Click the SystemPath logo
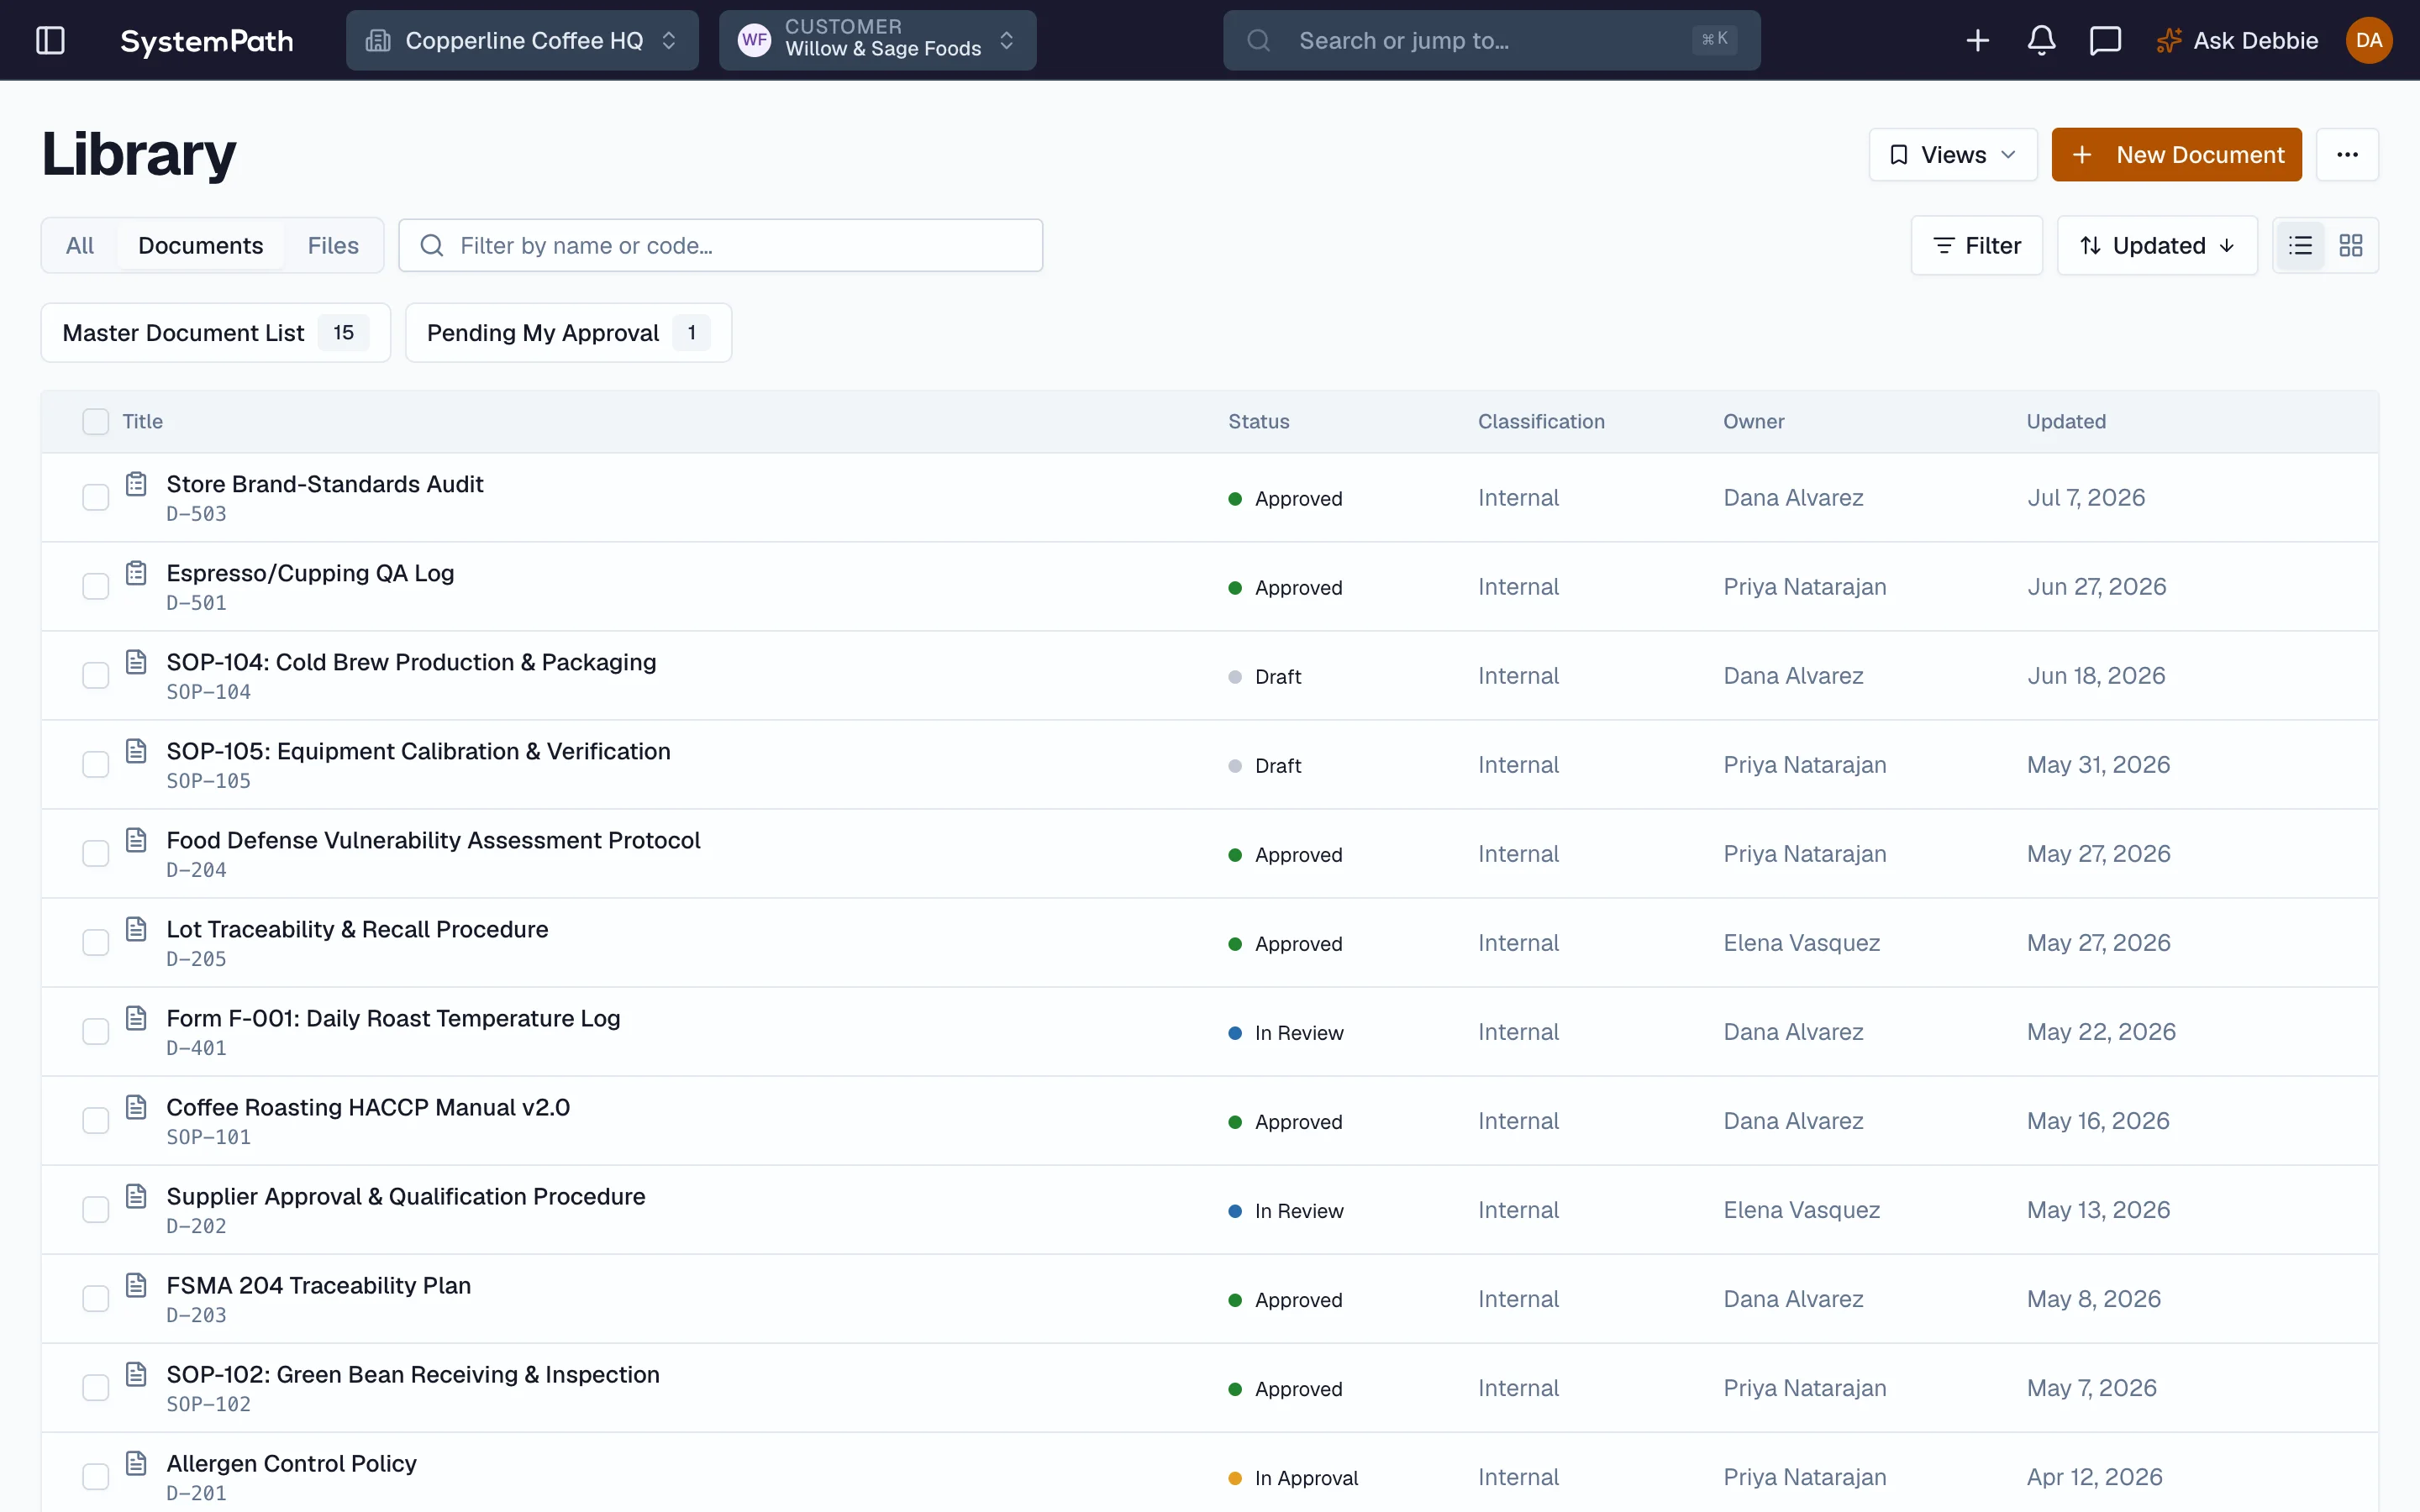This screenshot has height=1512, width=2420. tap(207, 40)
